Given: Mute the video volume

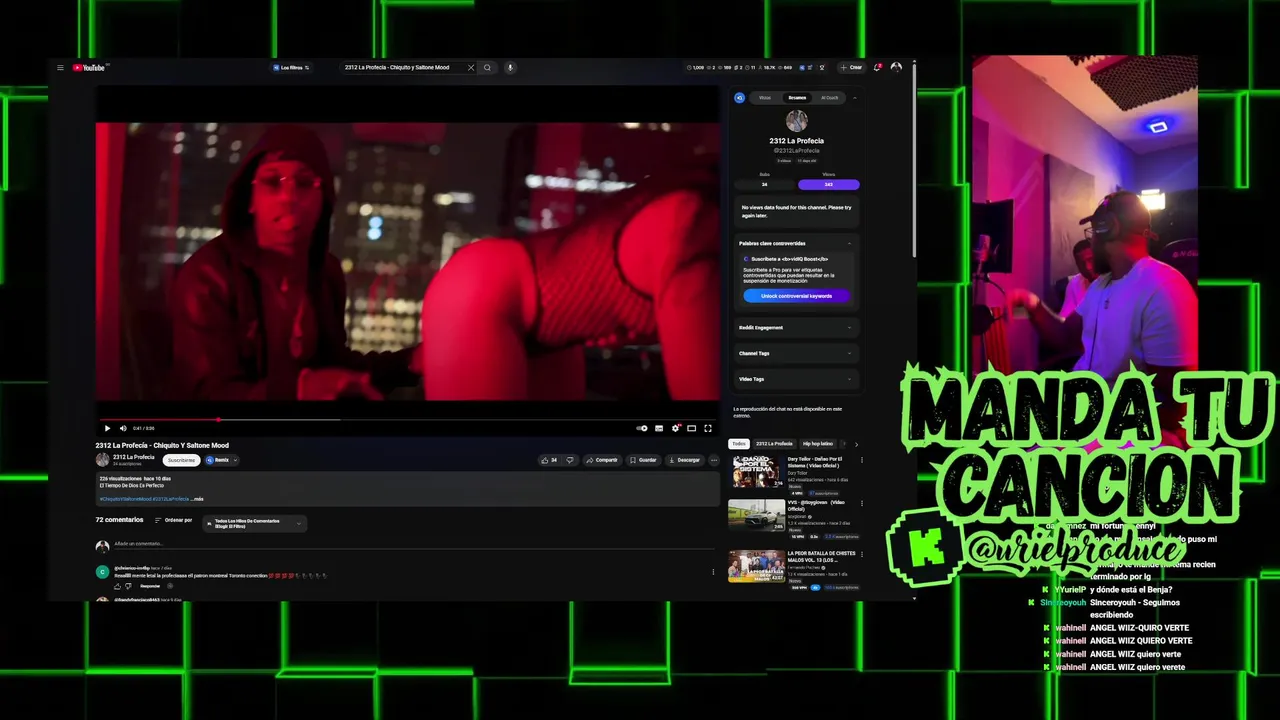Looking at the screenshot, I should tap(123, 428).
